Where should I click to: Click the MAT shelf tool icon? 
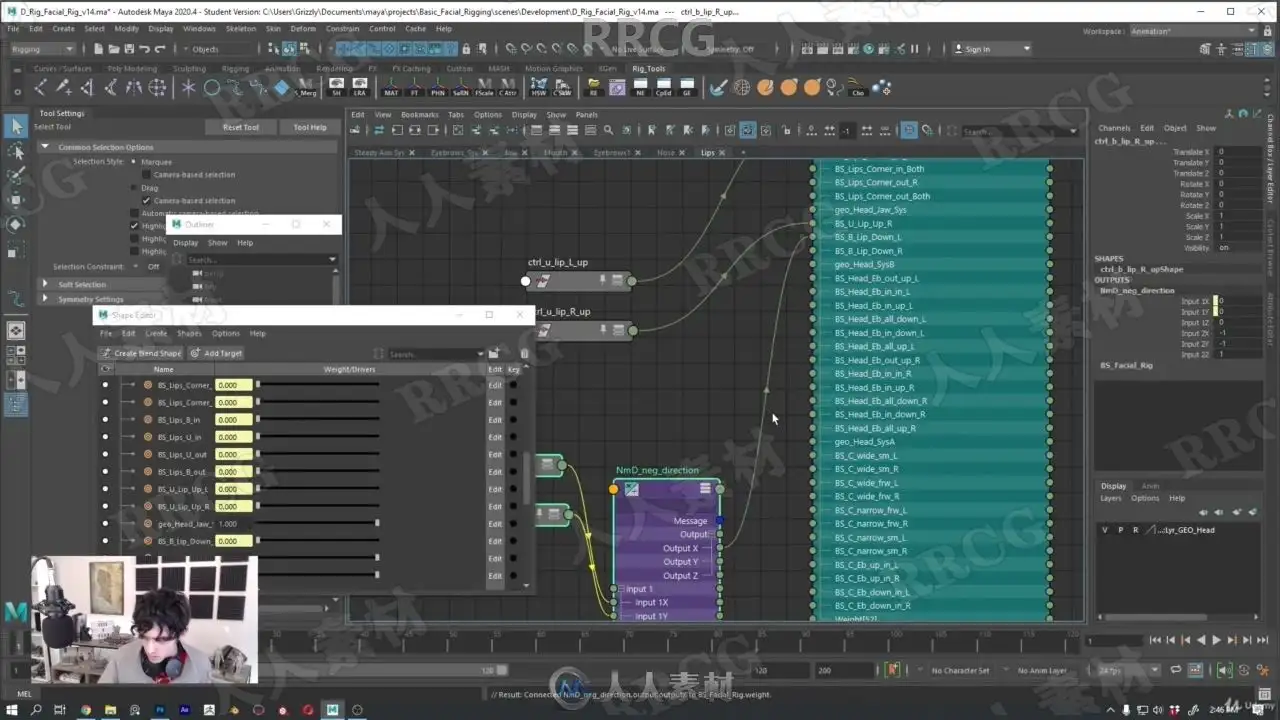(x=390, y=87)
